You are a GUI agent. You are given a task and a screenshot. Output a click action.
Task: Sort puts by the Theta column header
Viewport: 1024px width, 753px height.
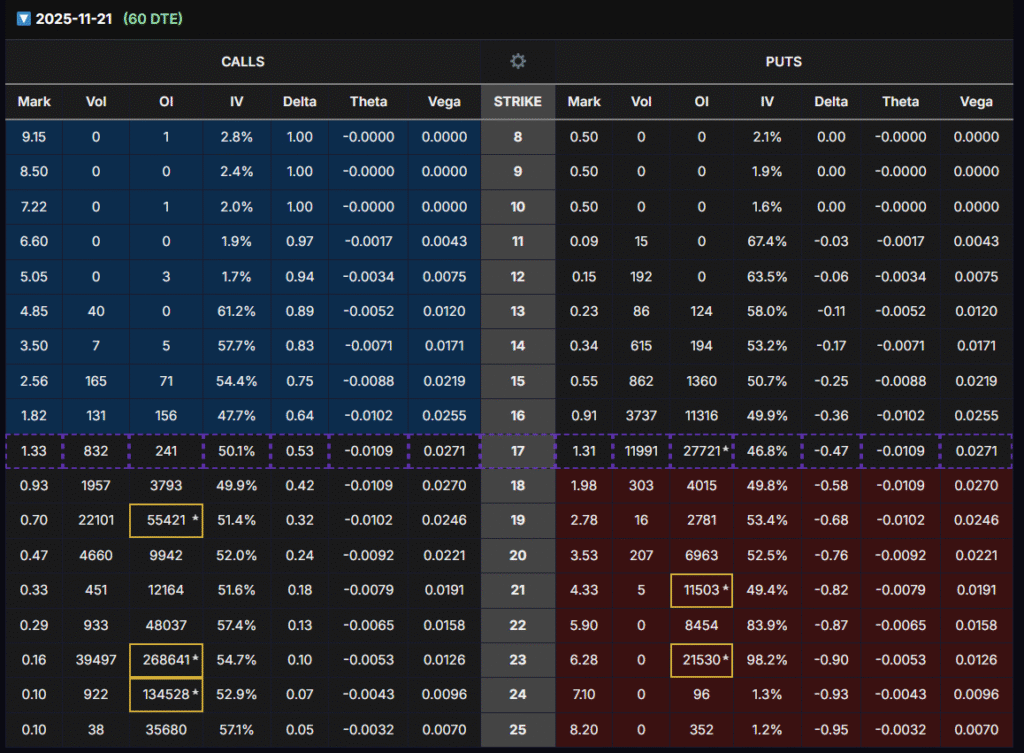pos(900,101)
